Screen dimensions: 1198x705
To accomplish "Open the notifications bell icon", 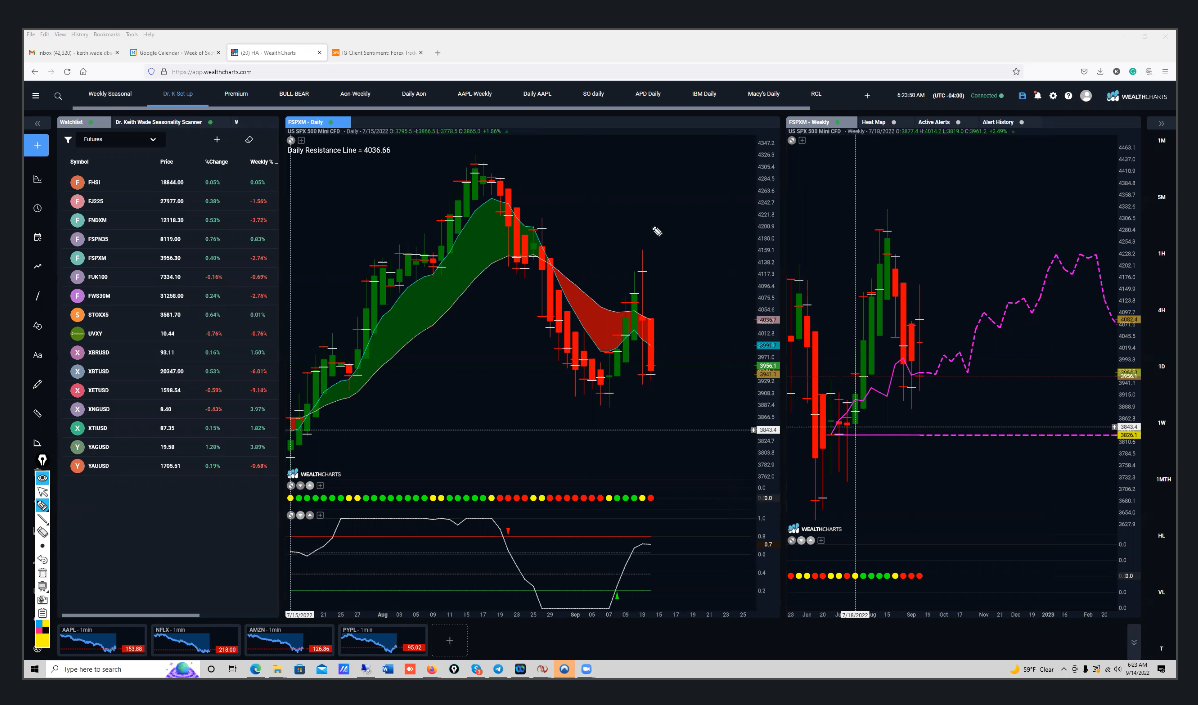I will click(1038, 95).
